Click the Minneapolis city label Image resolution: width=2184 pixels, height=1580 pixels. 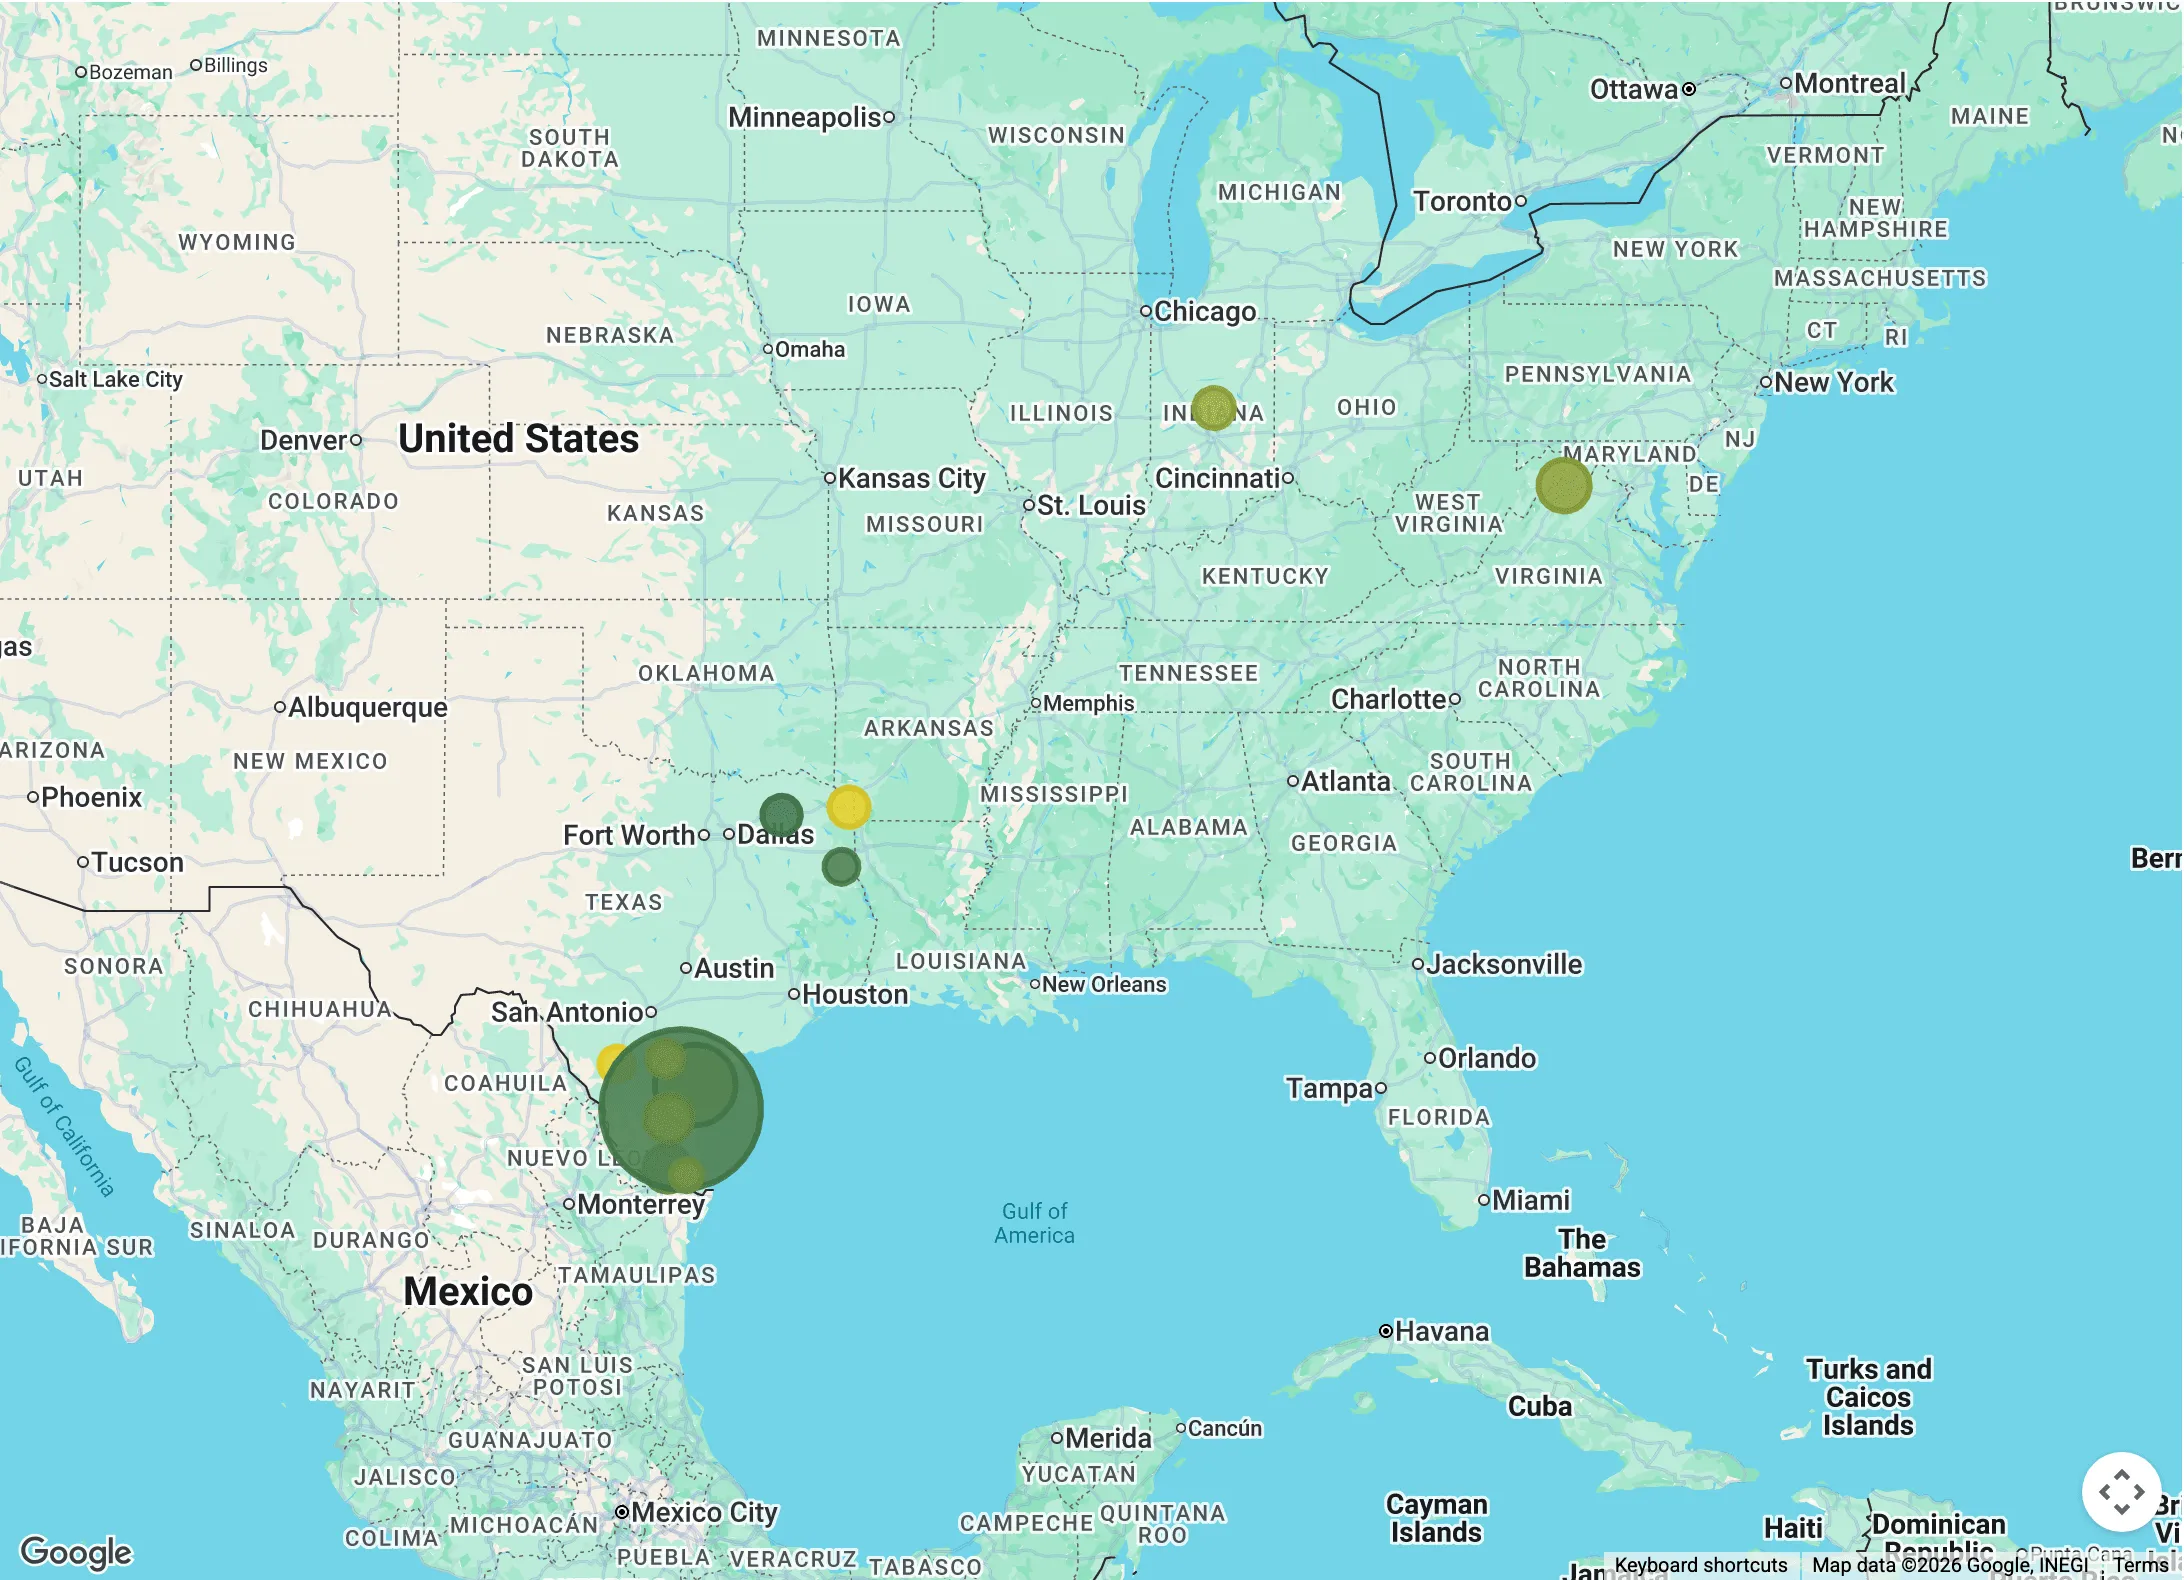[805, 117]
